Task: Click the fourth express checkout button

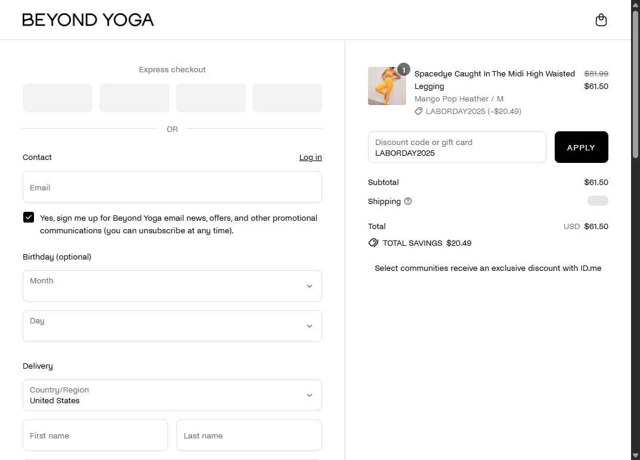Action: pyautogui.click(x=287, y=98)
